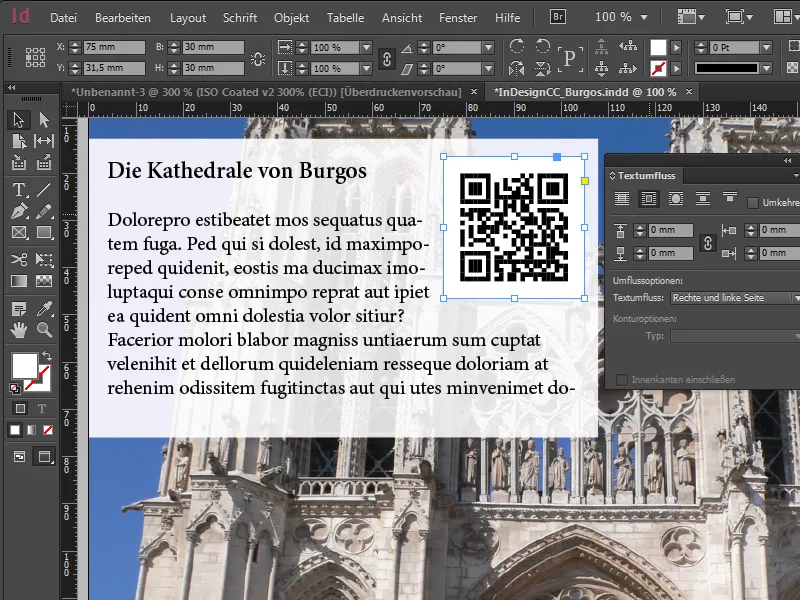Open the Datei menu
The image size is (800, 600).
point(63,18)
